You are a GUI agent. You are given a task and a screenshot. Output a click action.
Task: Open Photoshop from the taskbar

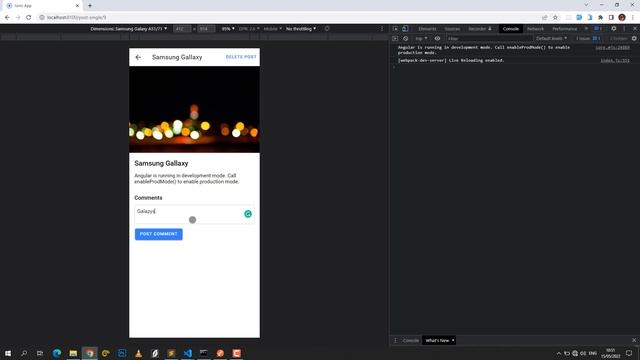(x=122, y=353)
